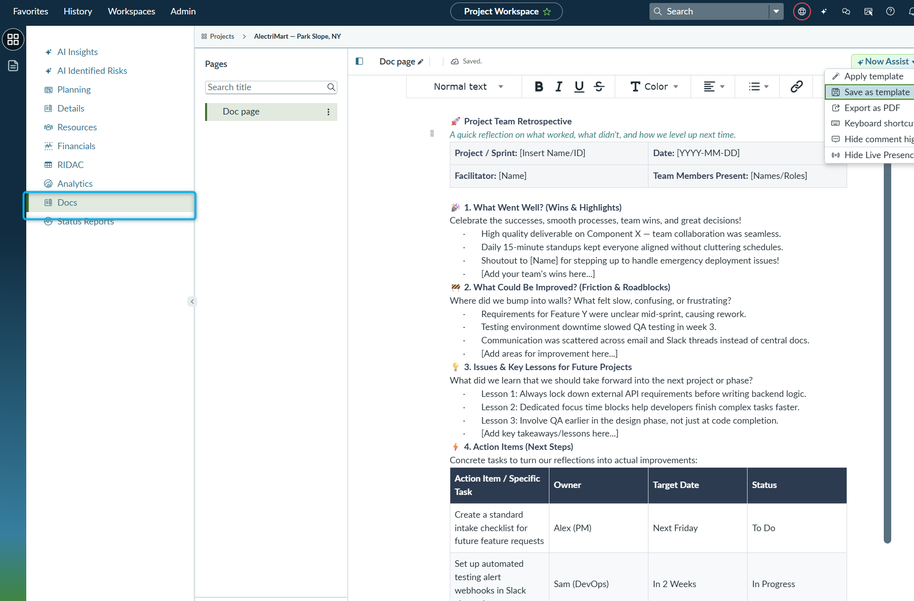This screenshot has width=914, height=601.
Task: Select Hide comment highlights option
Action: click(x=871, y=139)
